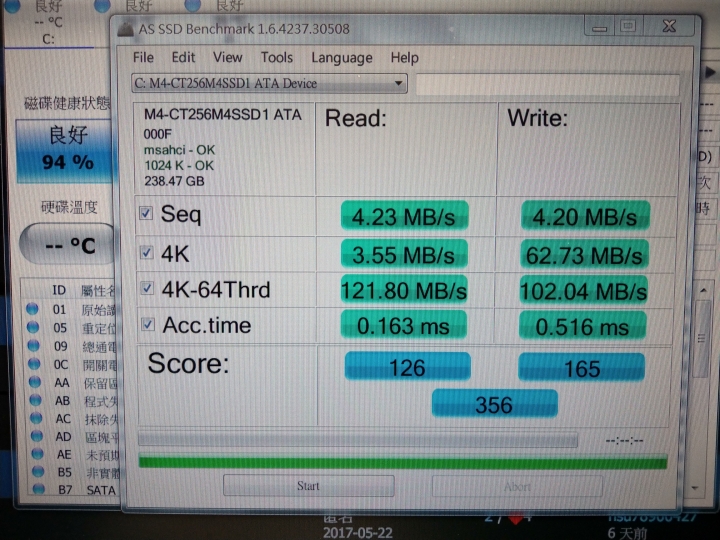Click the gray test progress bar
720x540 pixels.
(358, 439)
